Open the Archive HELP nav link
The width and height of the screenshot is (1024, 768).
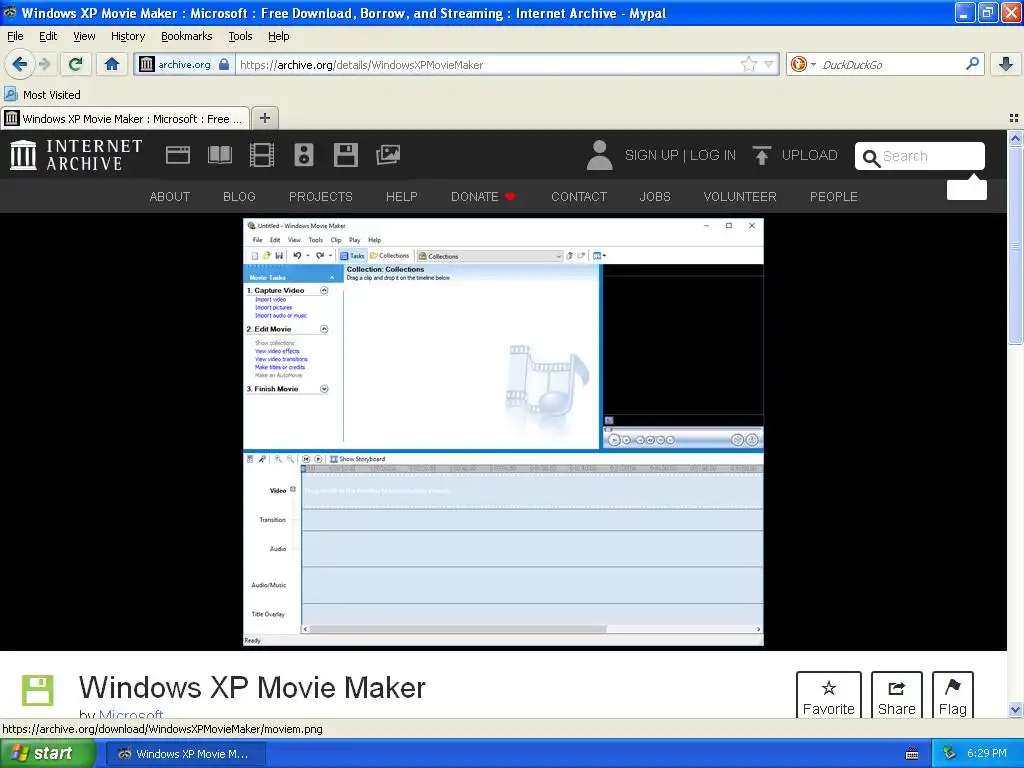tap(402, 197)
